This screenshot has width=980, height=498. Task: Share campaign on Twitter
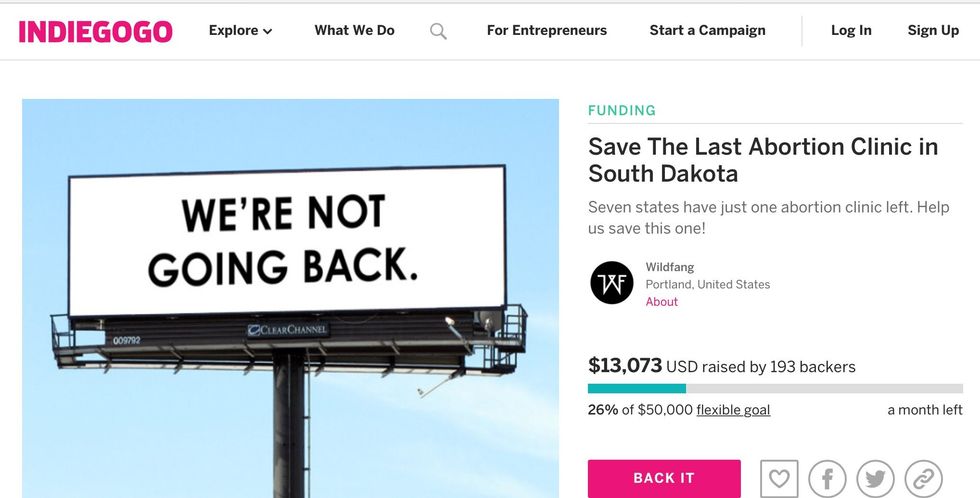point(875,478)
